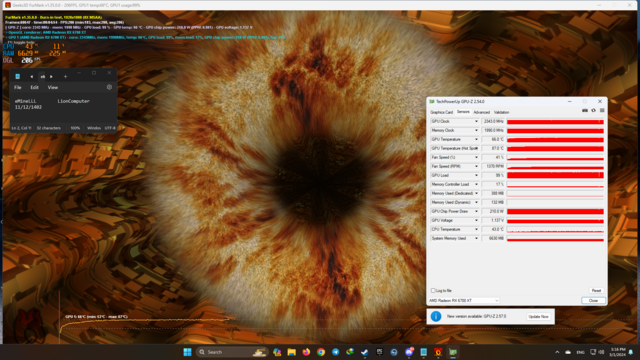Click the blue info icon in update notice
This screenshot has width=640, height=360.
pos(436,316)
